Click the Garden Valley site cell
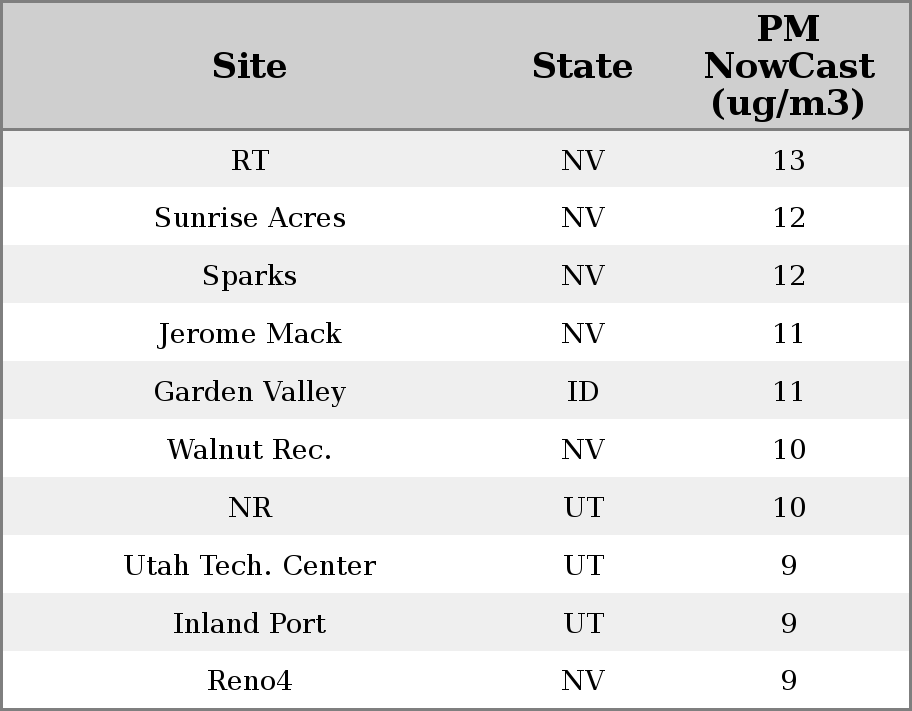 coord(250,392)
